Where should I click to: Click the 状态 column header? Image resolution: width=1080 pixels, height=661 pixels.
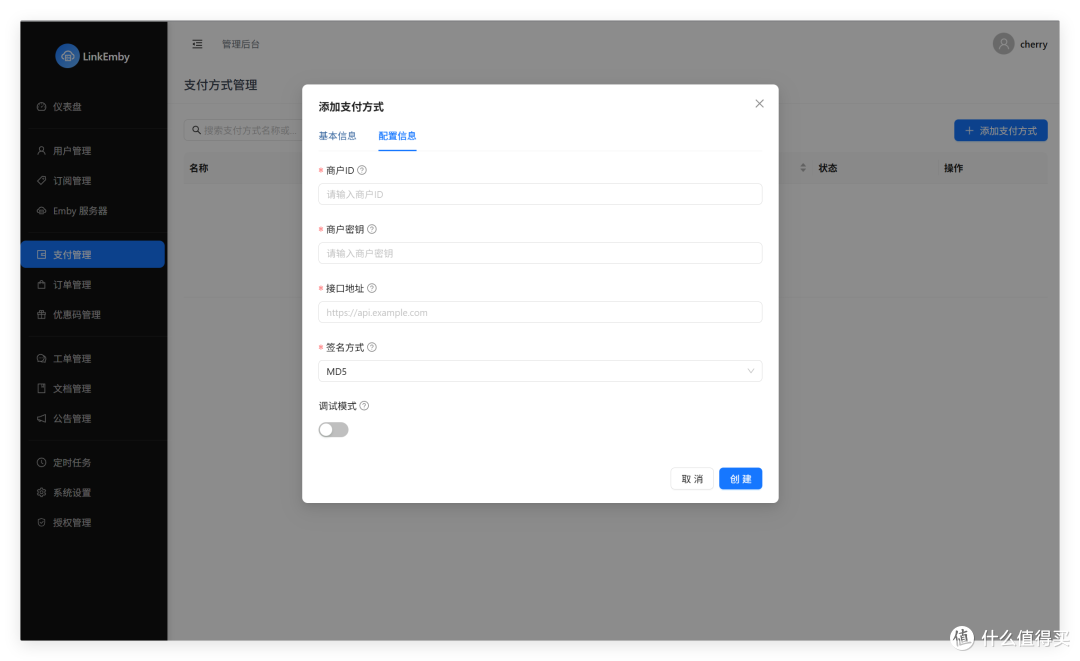click(x=828, y=168)
